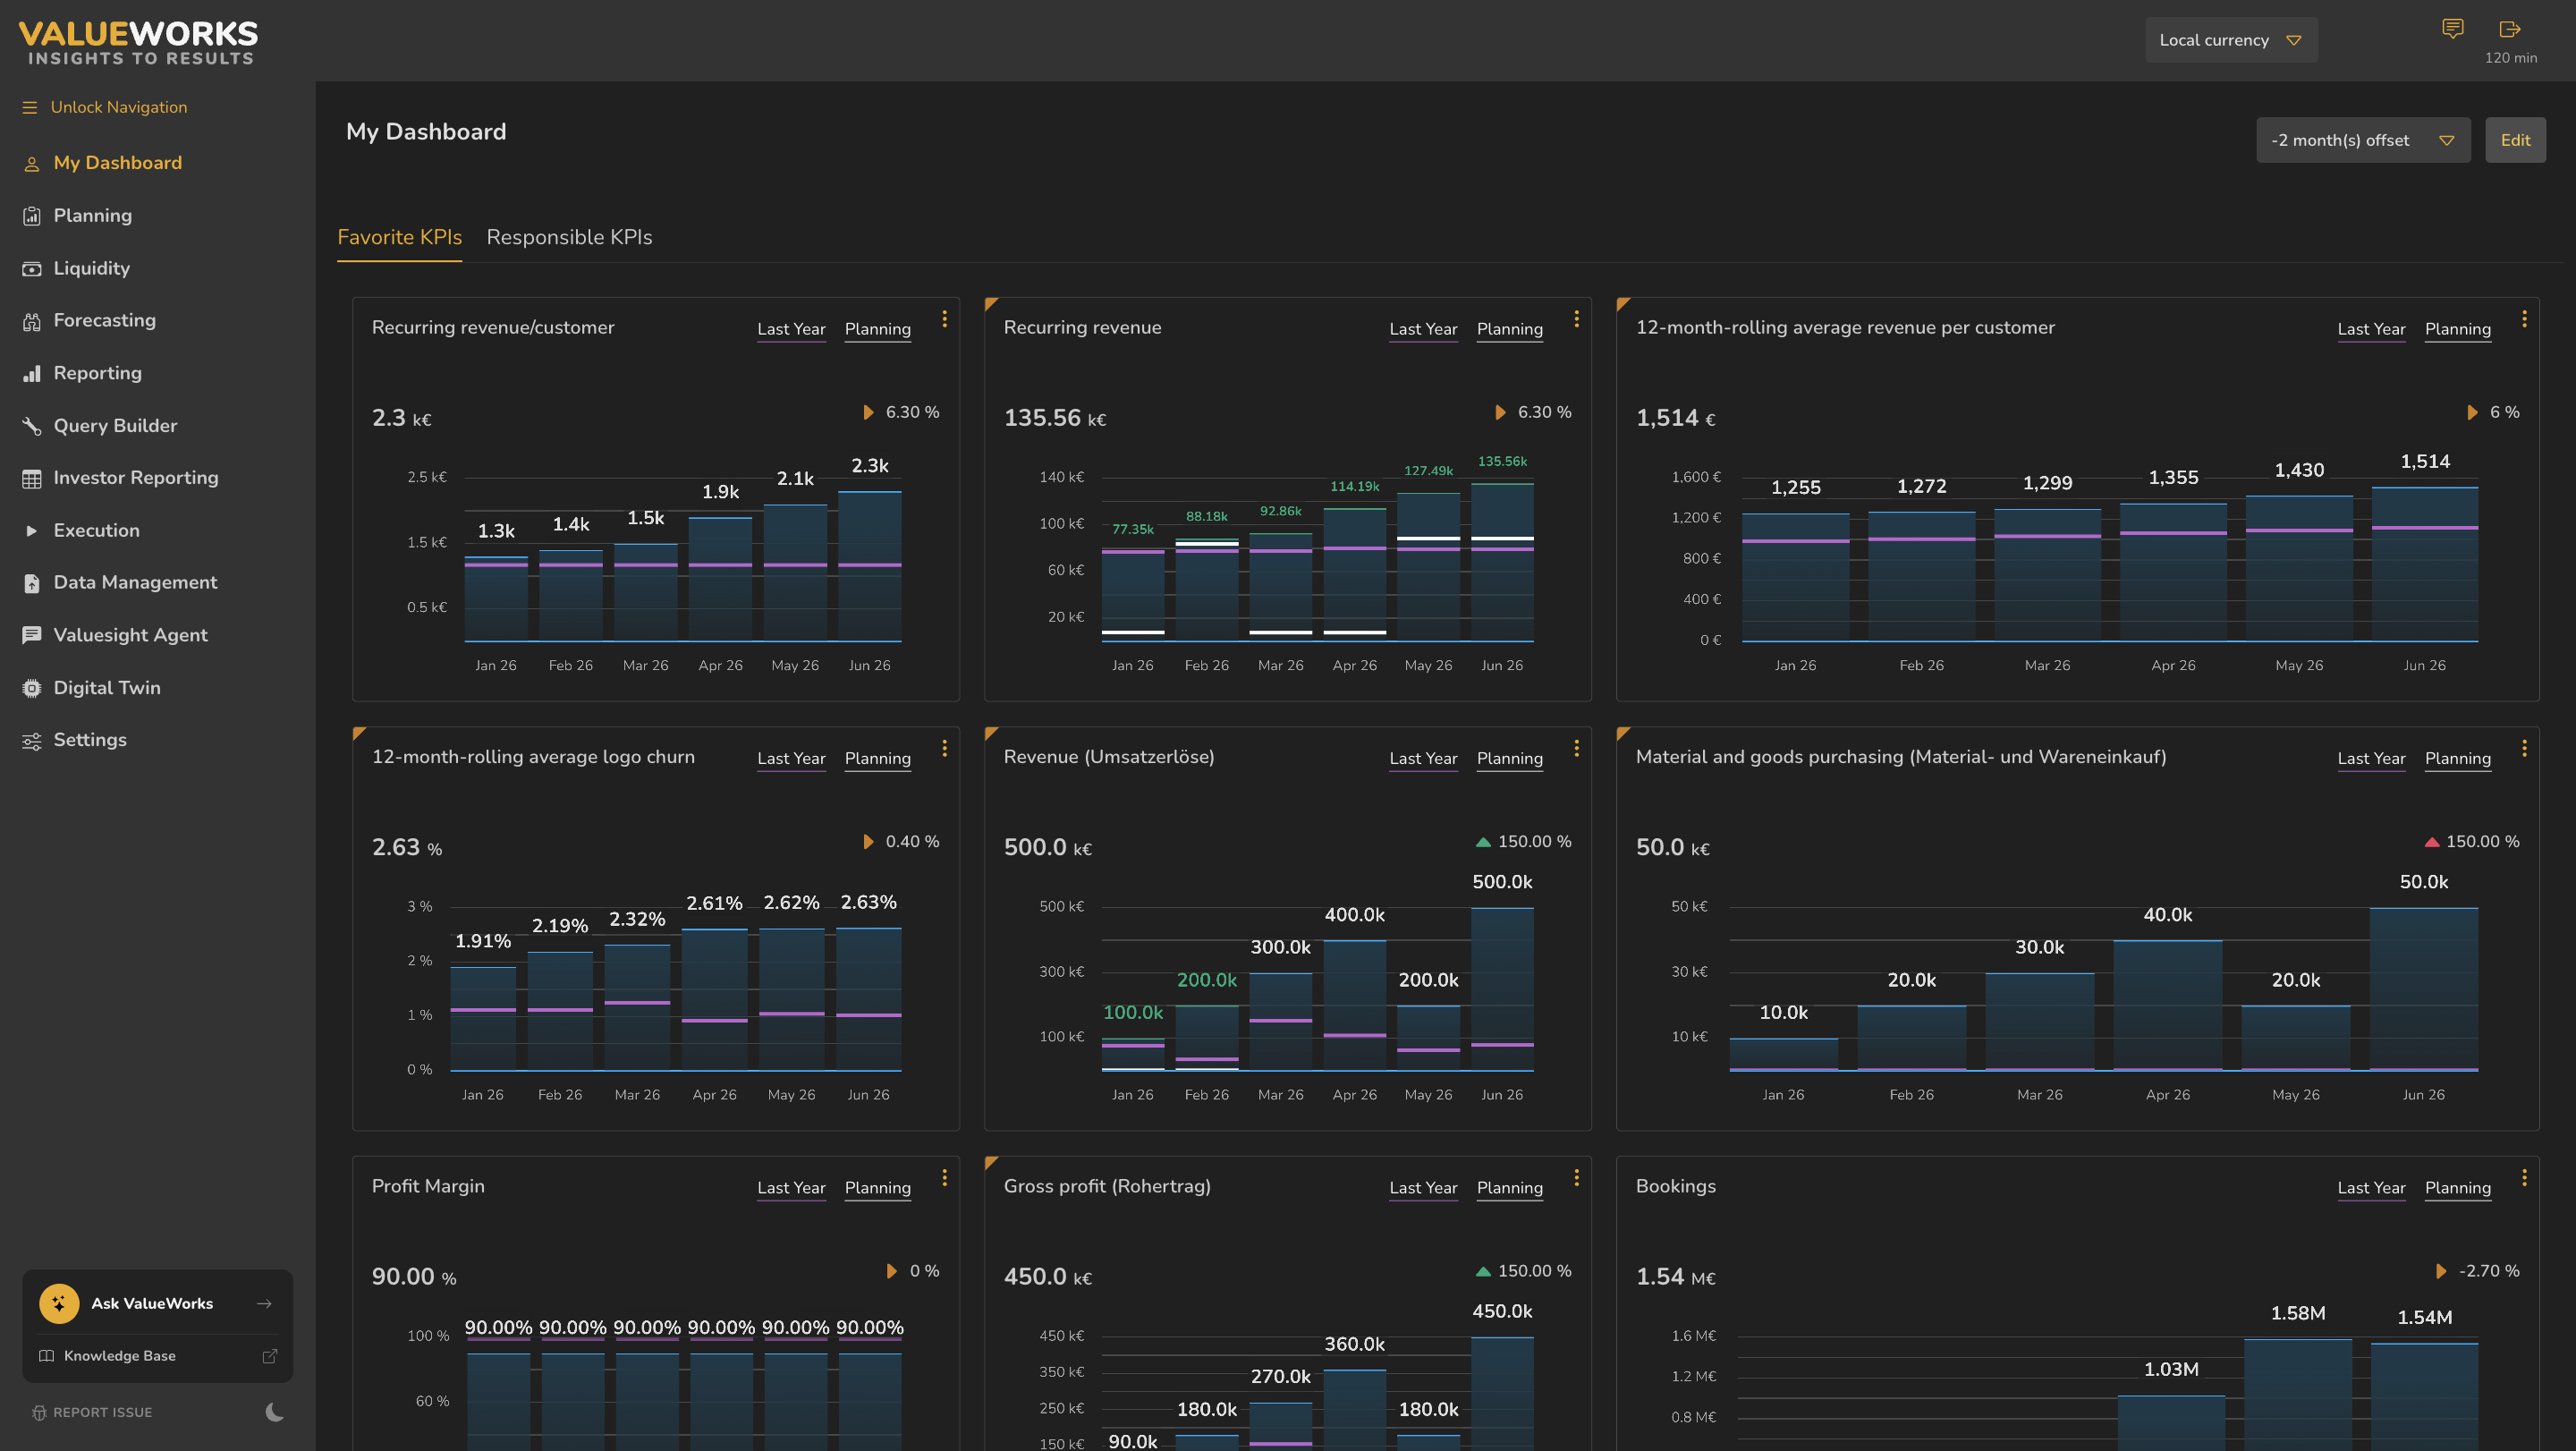Toggle Planning on Recurring revenue card
The width and height of the screenshot is (2576, 1451).
pos(1509,329)
